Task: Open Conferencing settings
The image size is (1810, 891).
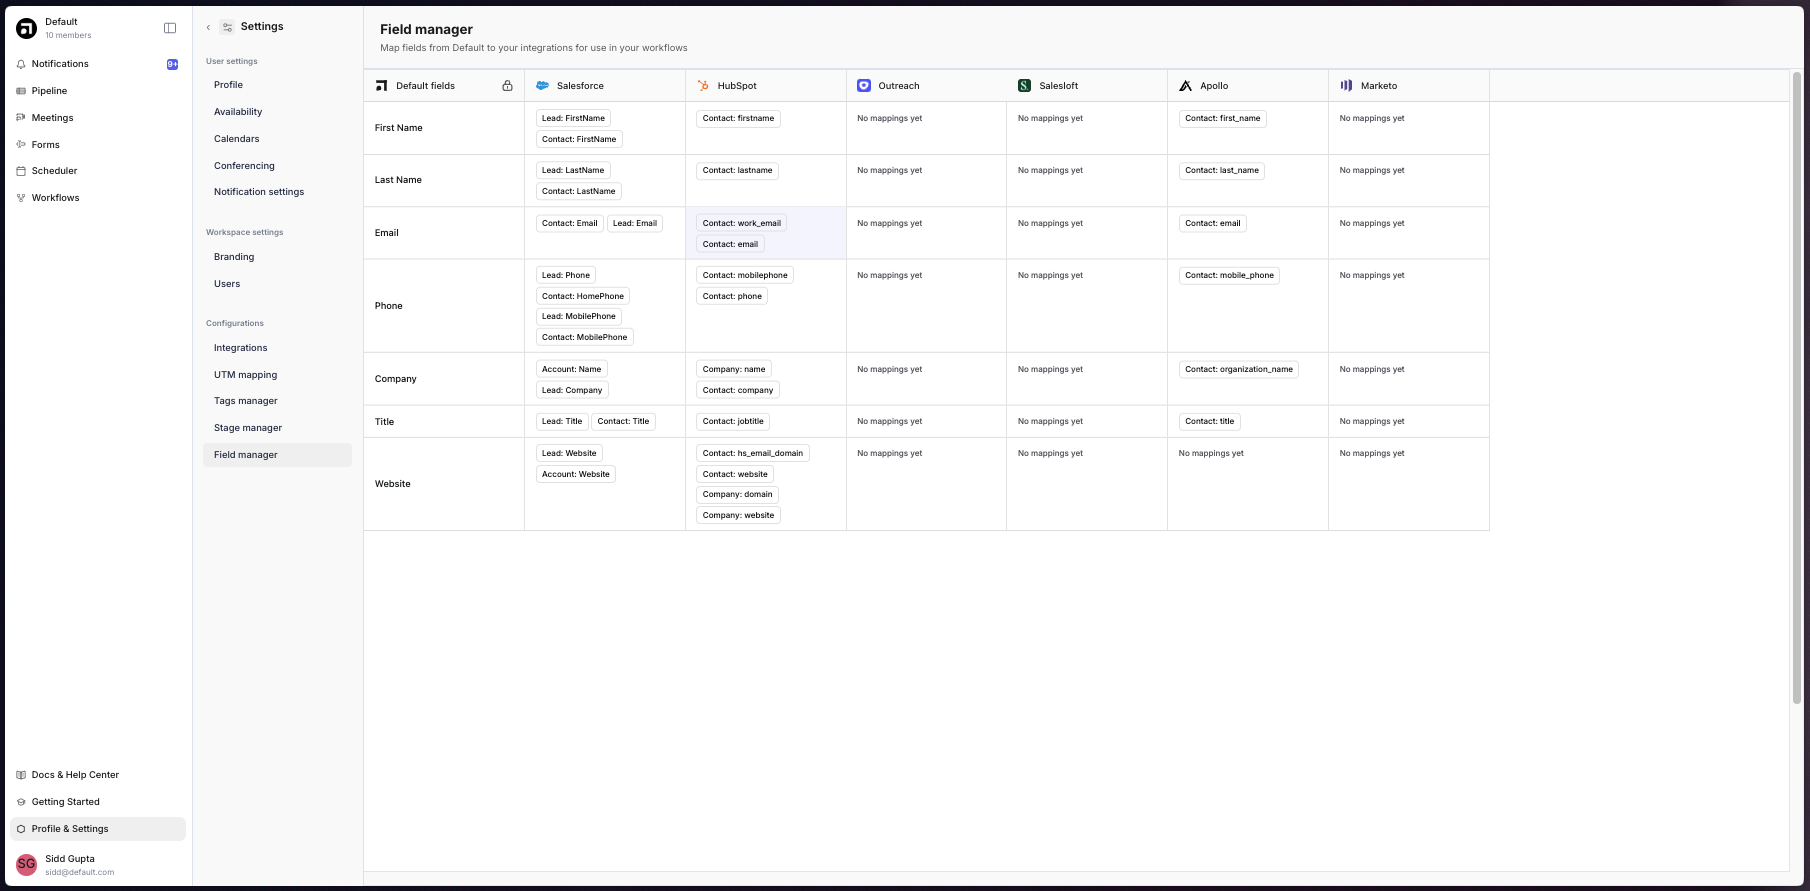Action: click(244, 166)
